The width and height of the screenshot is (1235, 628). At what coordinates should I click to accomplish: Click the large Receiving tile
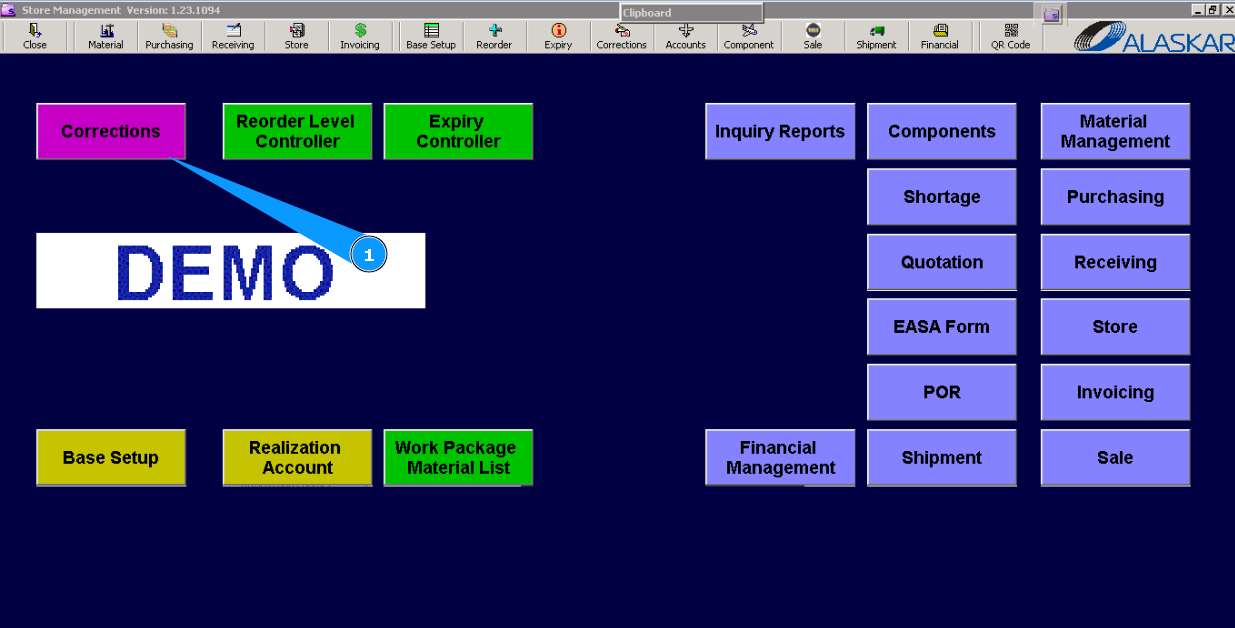[1115, 262]
